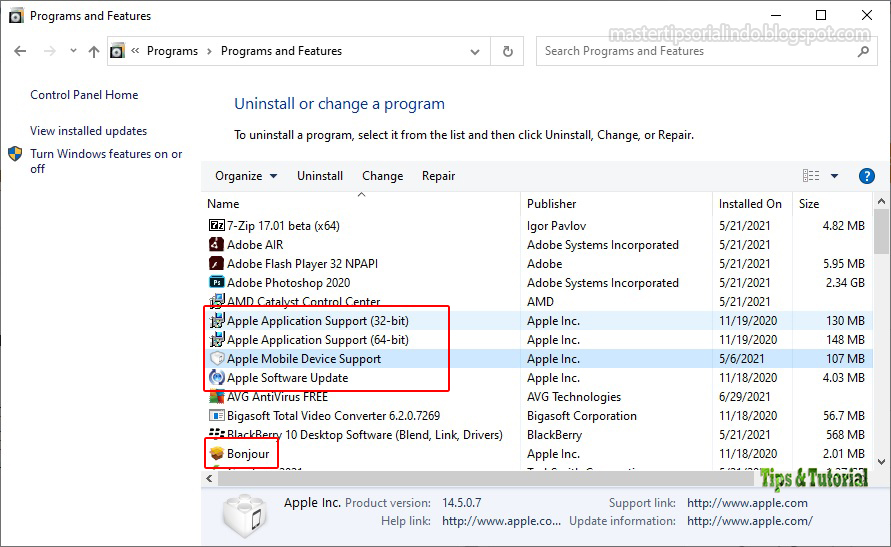
Task: Open recent locations dropdown arrow
Action: [73, 51]
